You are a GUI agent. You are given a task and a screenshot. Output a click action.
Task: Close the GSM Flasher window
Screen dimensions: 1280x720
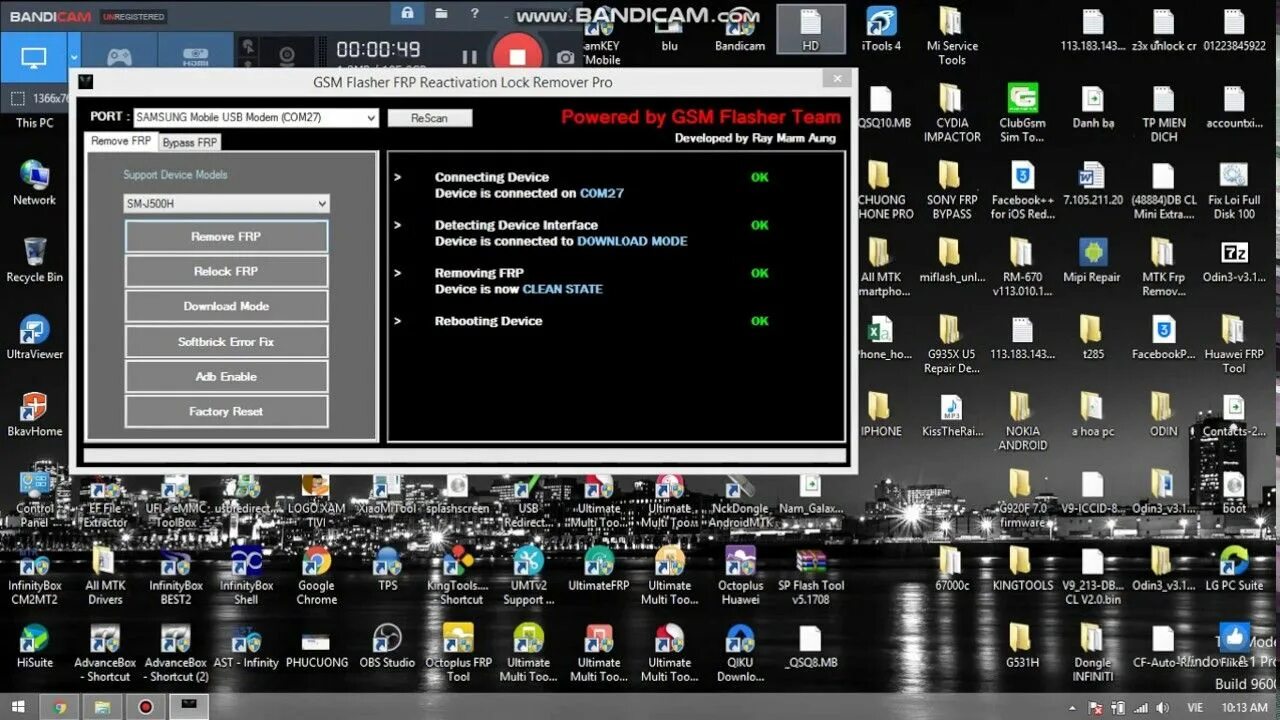point(836,79)
